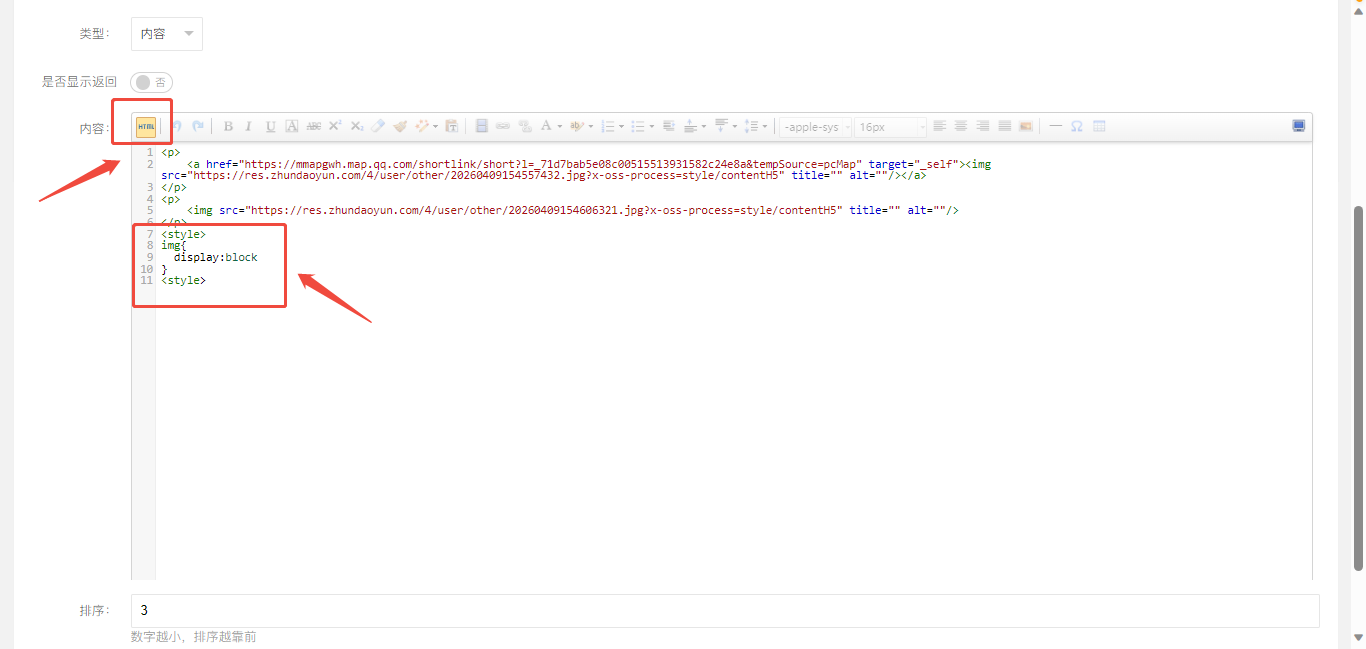
Task: Click the eraser clear-format icon
Action: (x=377, y=126)
